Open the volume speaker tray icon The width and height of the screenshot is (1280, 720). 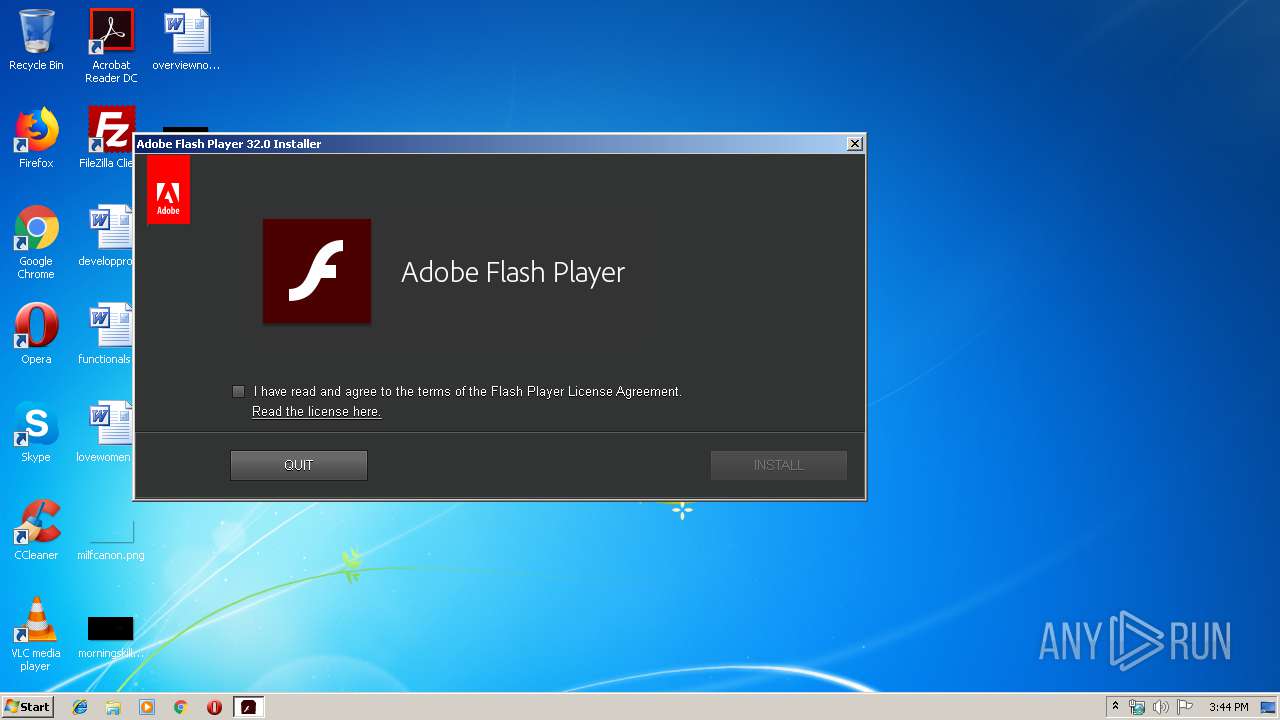pyautogui.click(x=1161, y=707)
